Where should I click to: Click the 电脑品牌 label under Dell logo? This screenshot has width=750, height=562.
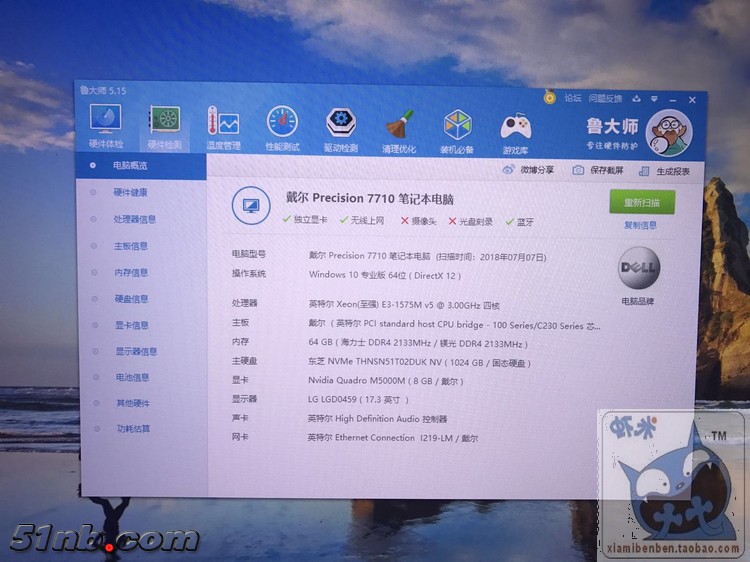(x=638, y=301)
